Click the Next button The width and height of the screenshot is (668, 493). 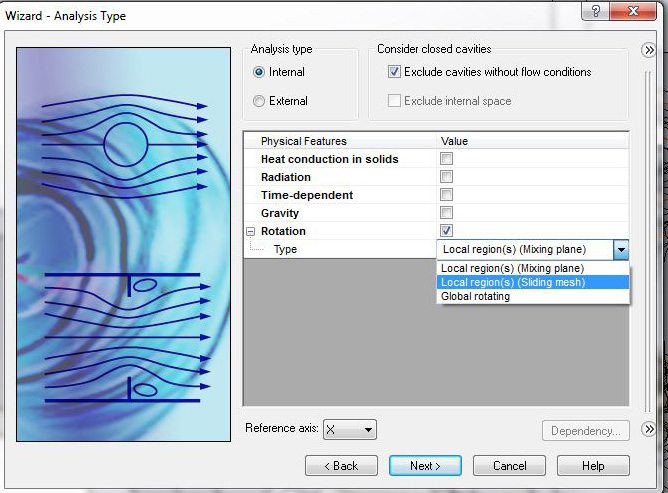425,466
